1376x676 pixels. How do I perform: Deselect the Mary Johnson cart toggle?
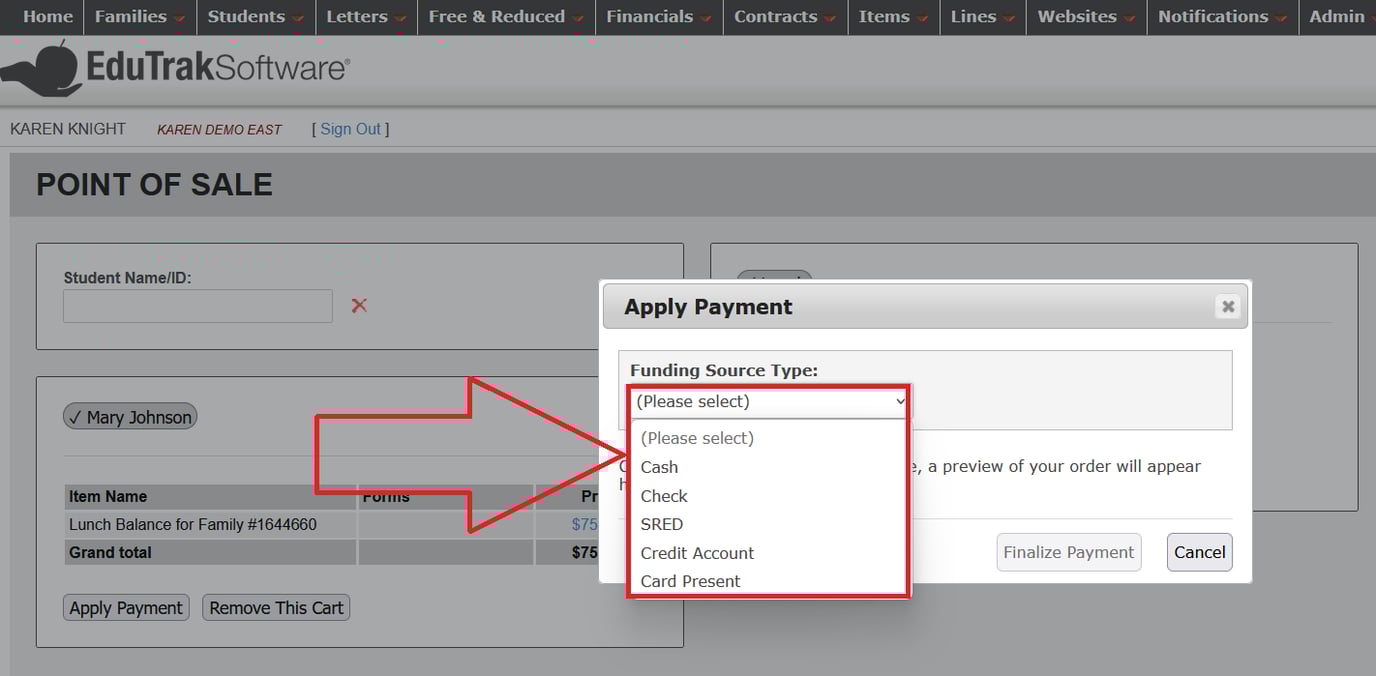[x=129, y=416]
